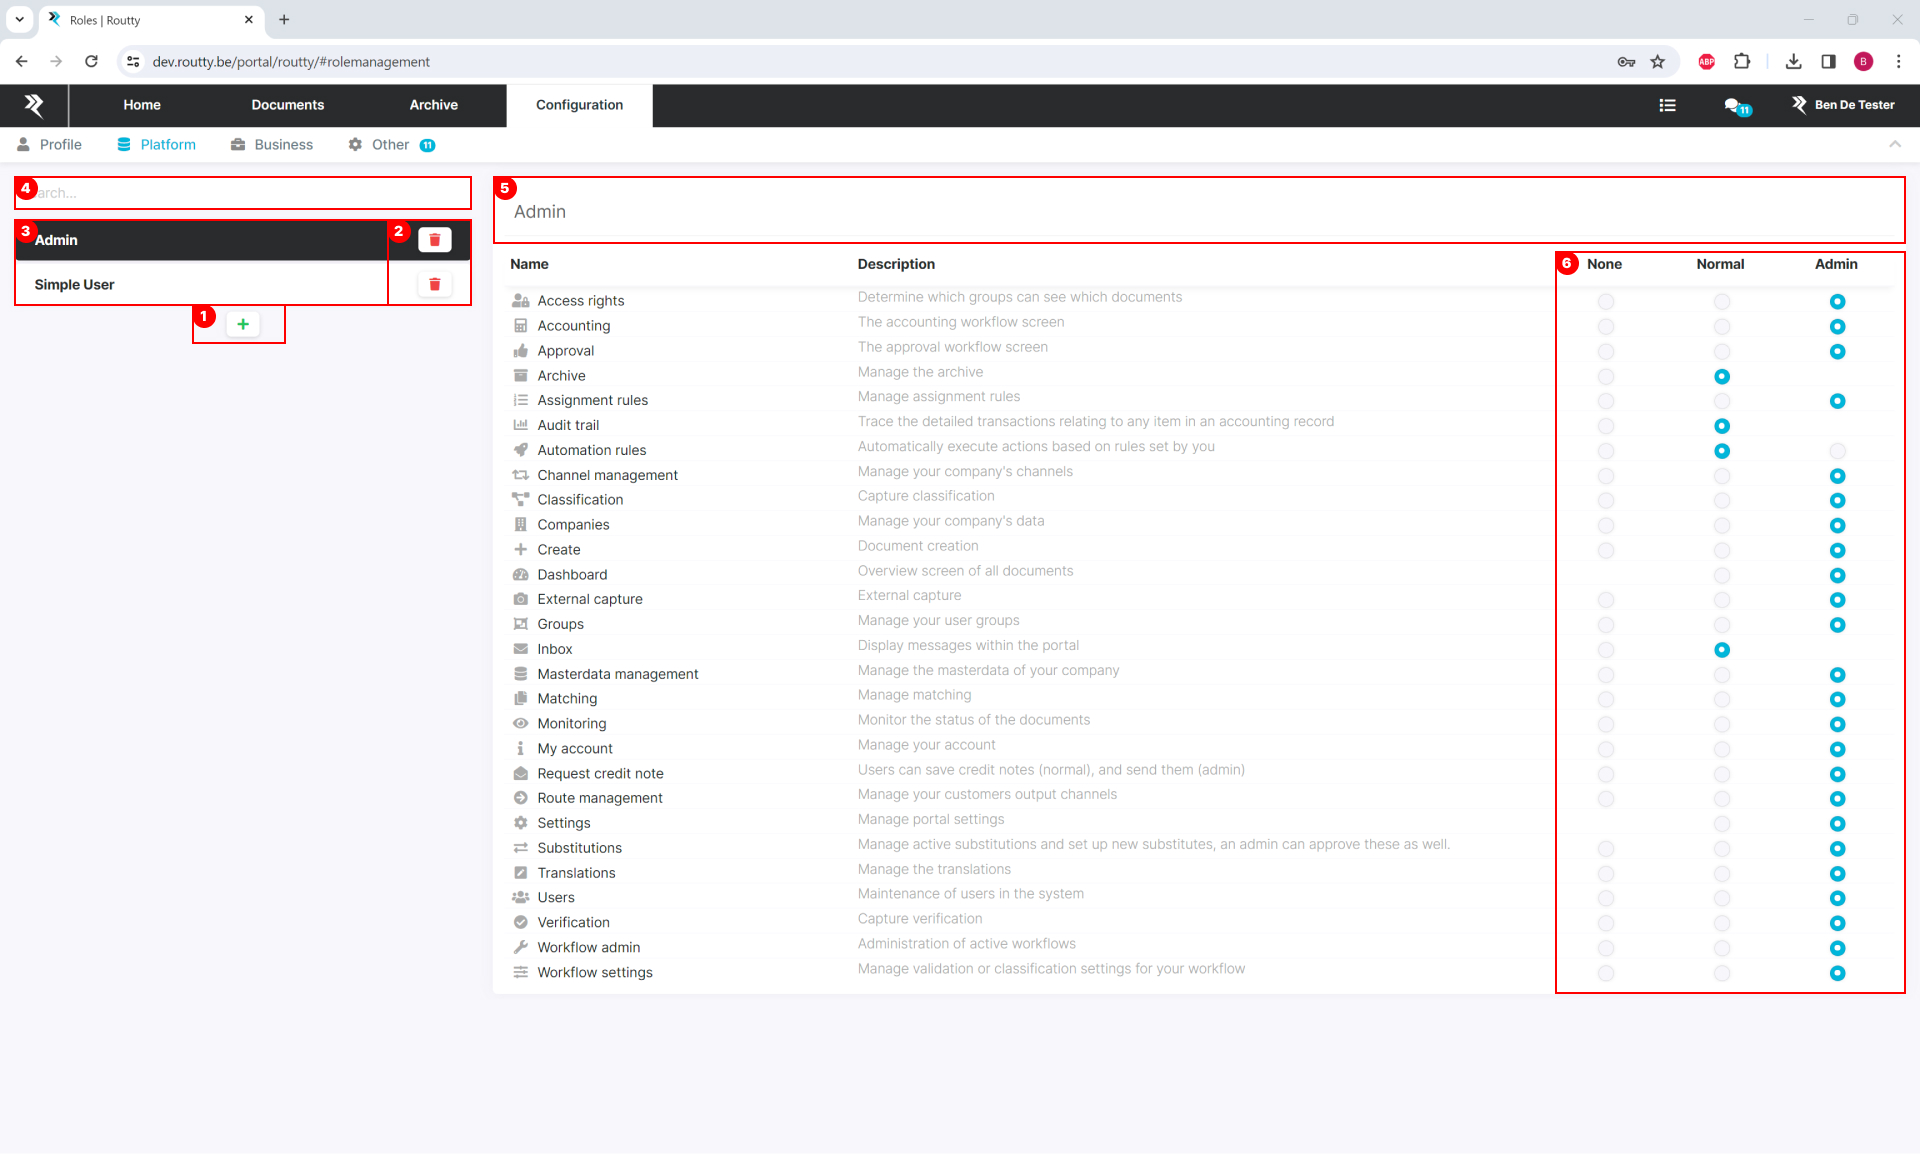This screenshot has width=1920, height=1154.
Task: Bookmark this page with star icon
Action: pyautogui.click(x=1658, y=62)
